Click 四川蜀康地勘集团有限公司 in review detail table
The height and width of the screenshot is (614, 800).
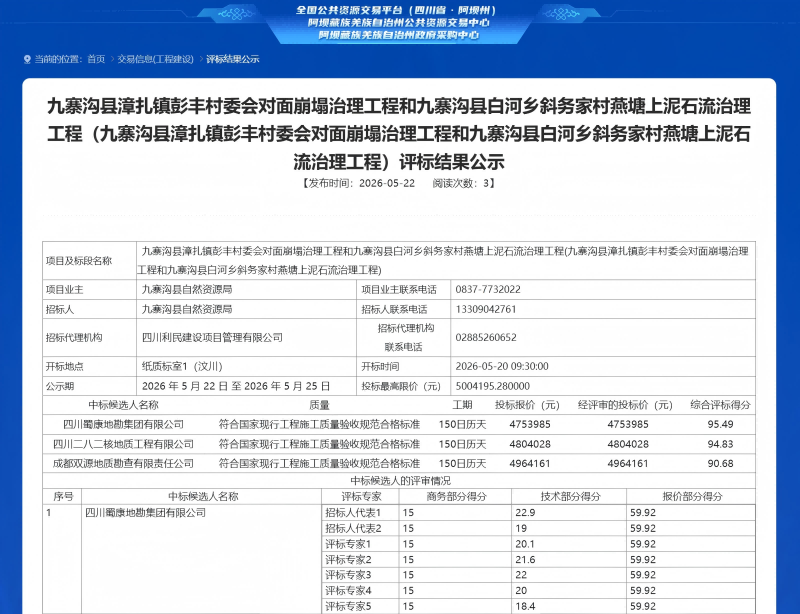pos(145,512)
